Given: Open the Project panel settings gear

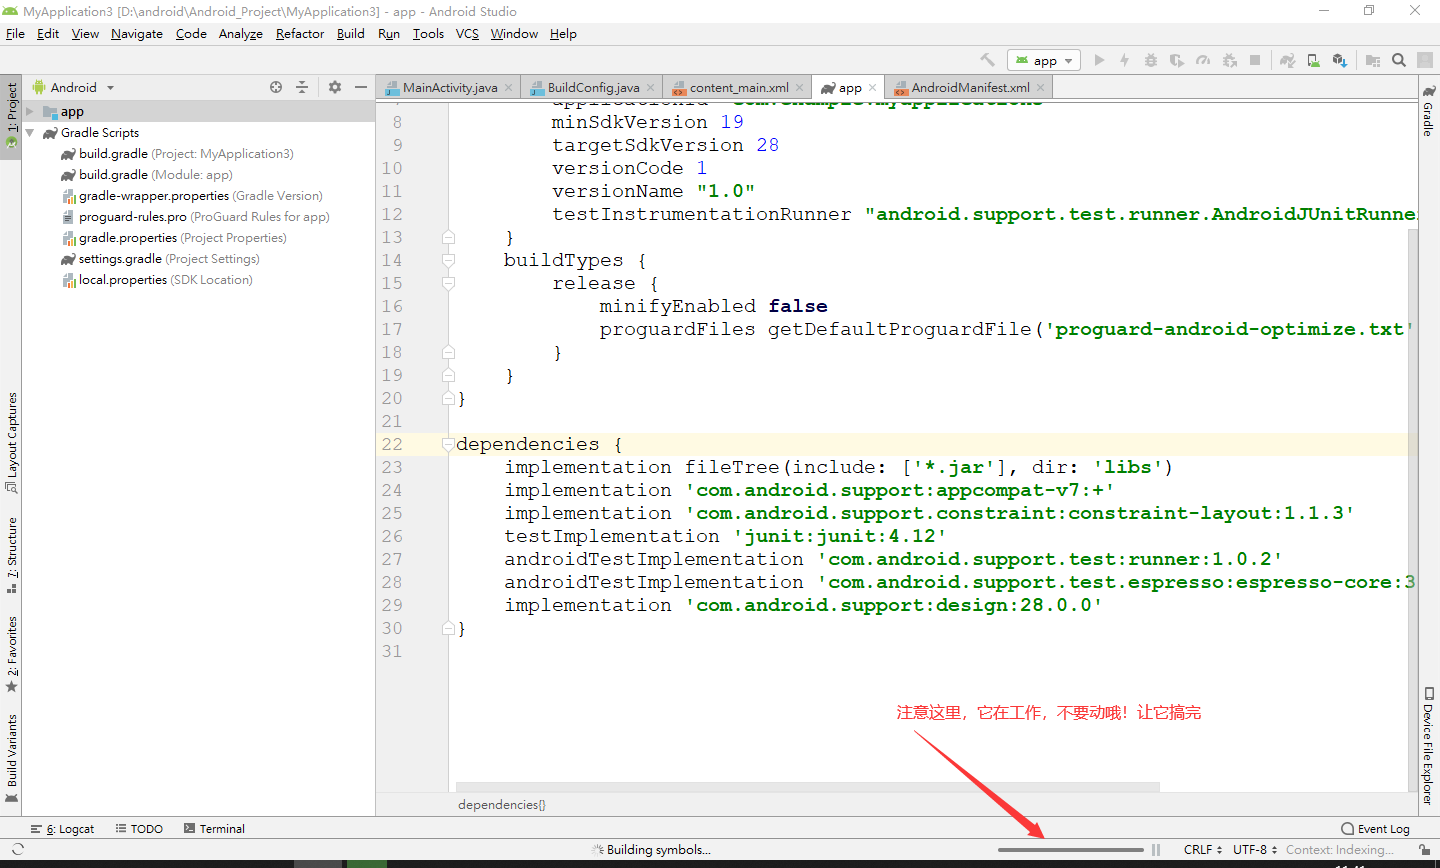Looking at the screenshot, I should click(x=335, y=87).
